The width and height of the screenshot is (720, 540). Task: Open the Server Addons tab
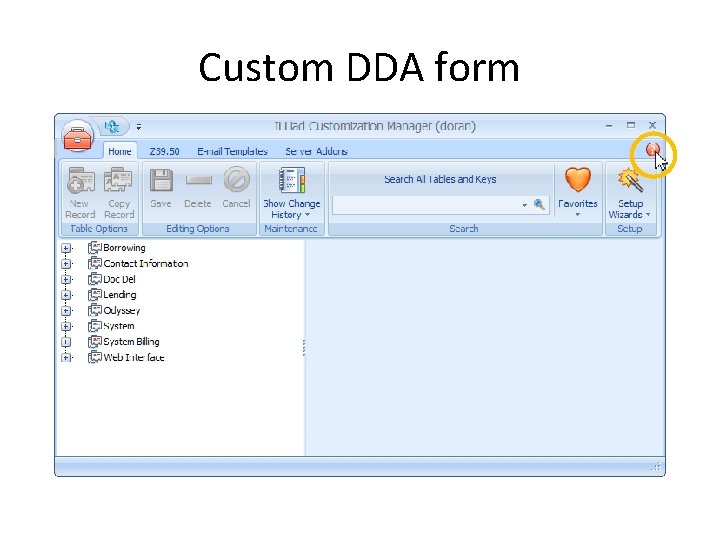[316, 152]
